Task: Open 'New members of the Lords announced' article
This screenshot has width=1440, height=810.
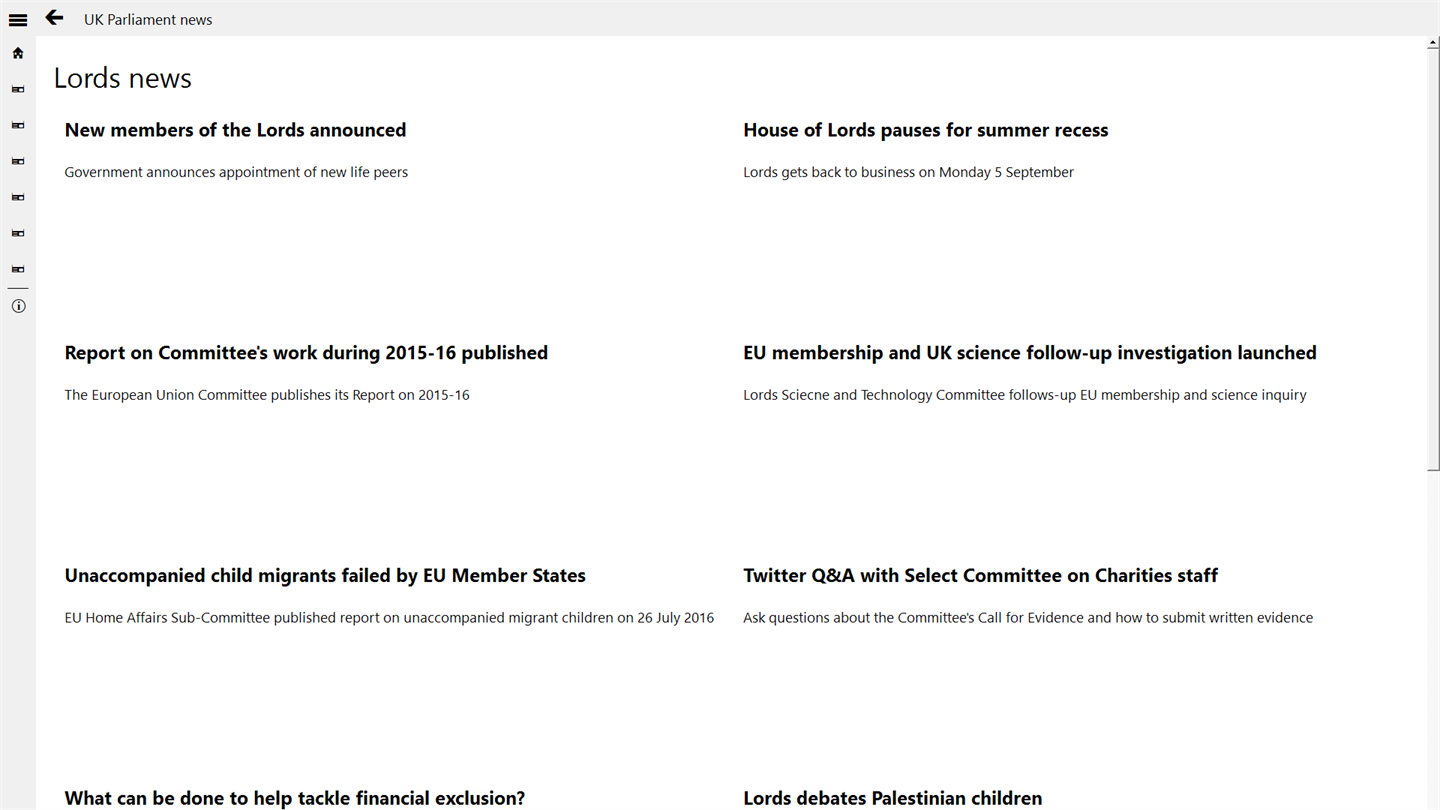Action: click(235, 130)
